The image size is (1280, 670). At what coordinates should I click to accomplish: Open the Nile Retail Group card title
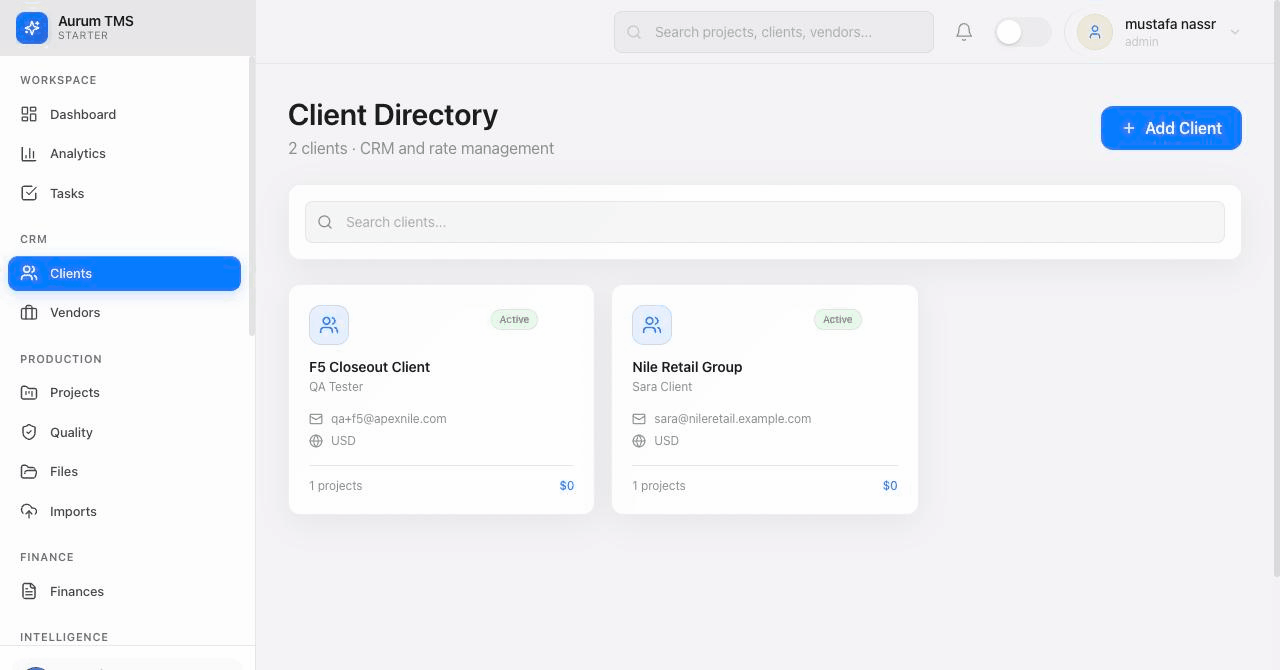pos(687,367)
